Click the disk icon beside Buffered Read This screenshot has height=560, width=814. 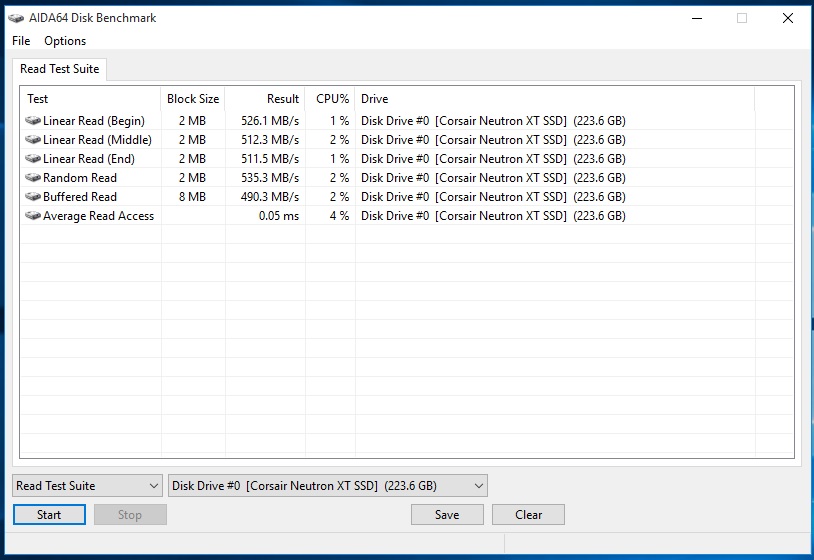coord(33,197)
